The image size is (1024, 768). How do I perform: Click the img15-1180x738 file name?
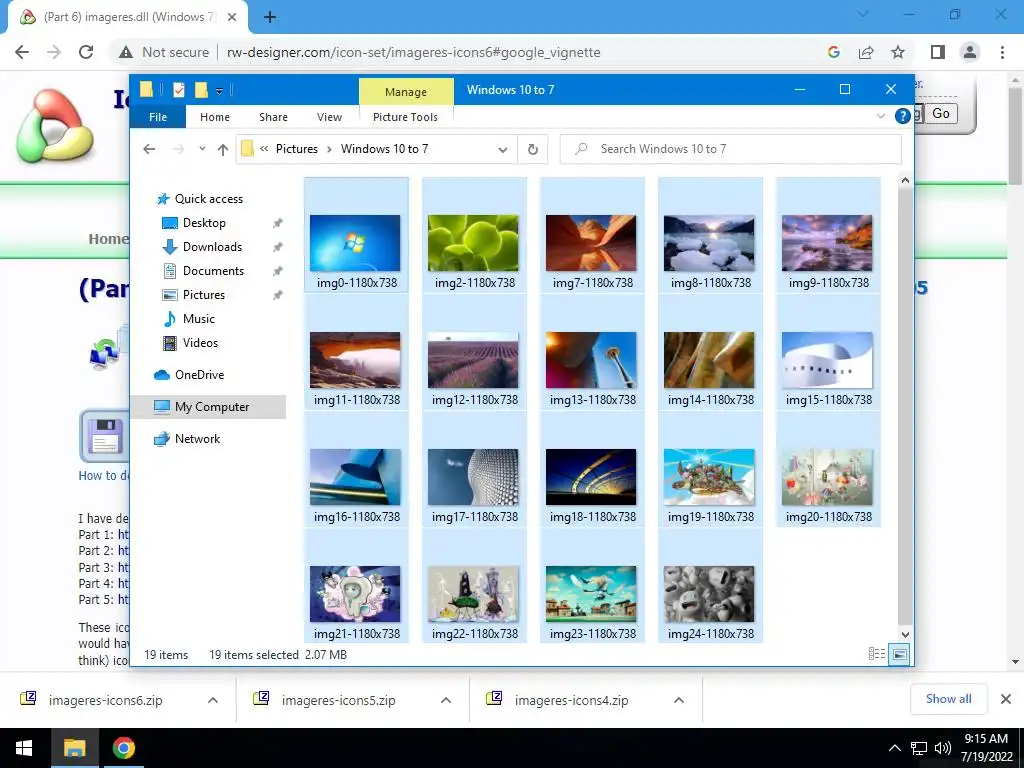pyautogui.click(x=829, y=400)
